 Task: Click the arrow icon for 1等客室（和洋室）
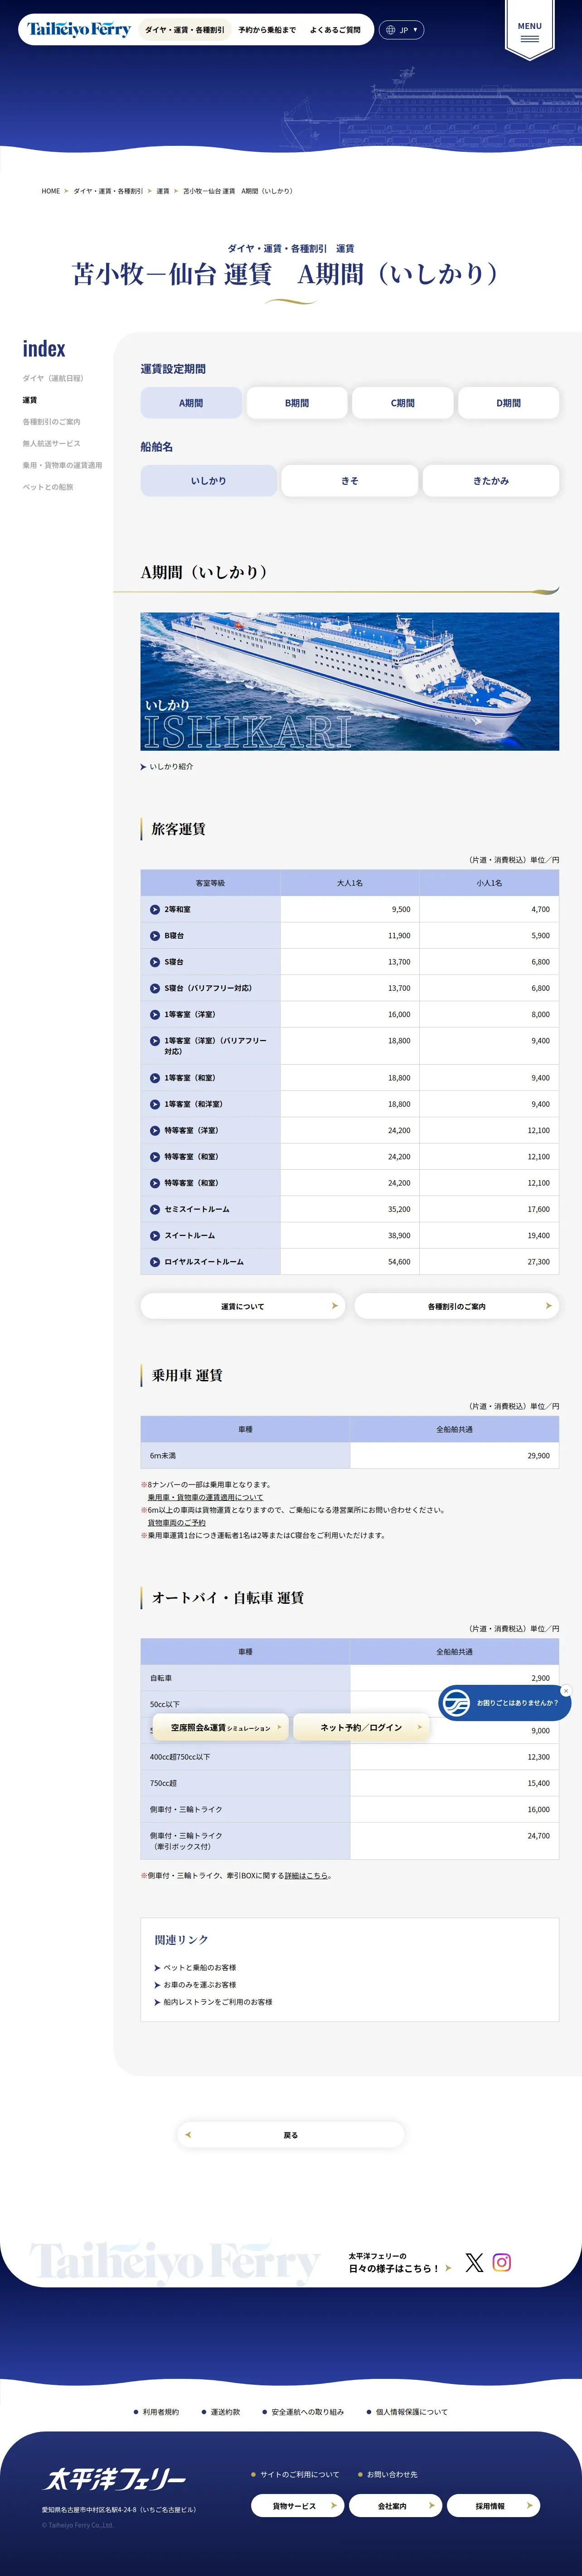(x=155, y=1104)
